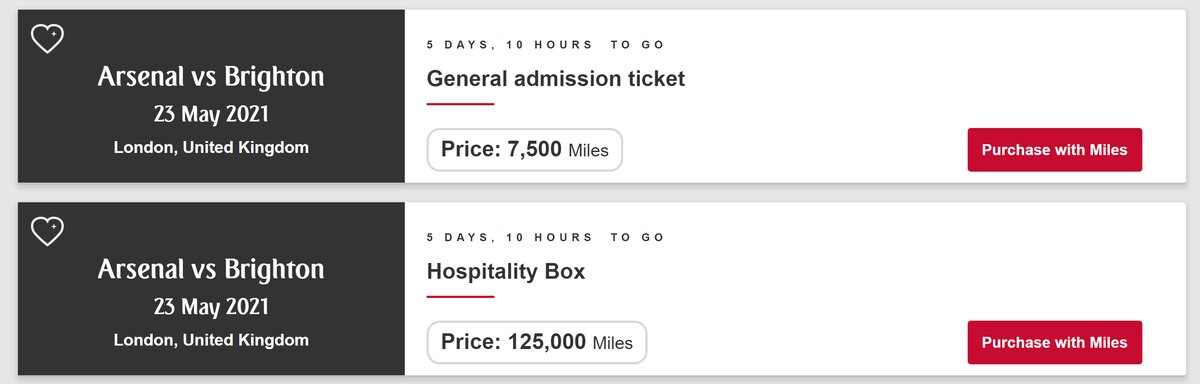Open the General admission ticket title
Image resolution: width=1200 pixels, height=384 pixels.
556,78
